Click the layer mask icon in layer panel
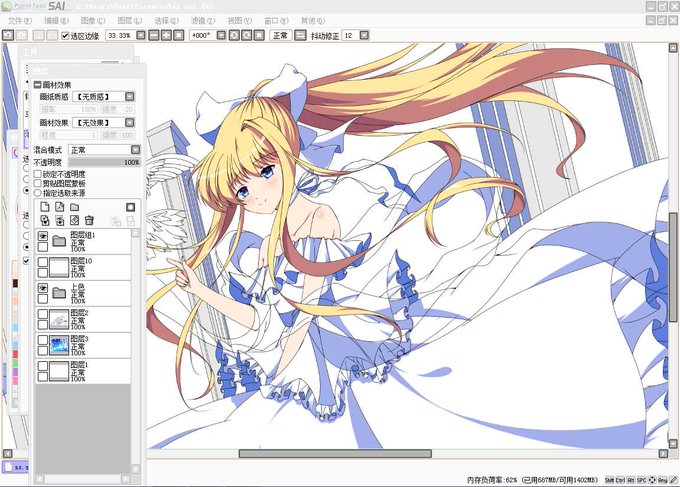Image resolution: width=680 pixels, height=487 pixels. click(131, 207)
